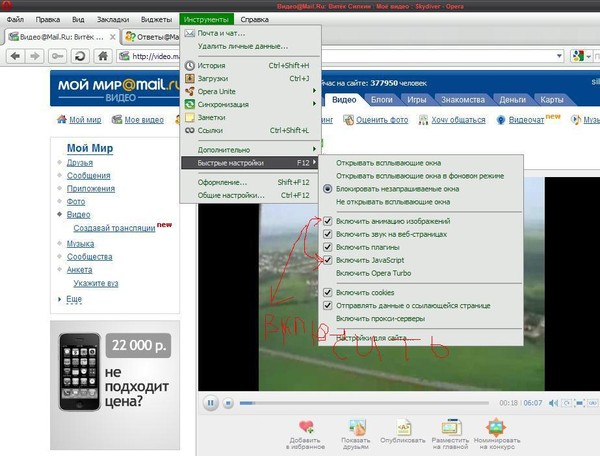Close the Видео@Mail.Ru tab
Image resolution: width=600 pixels, height=456 pixels.
point(112,37)
